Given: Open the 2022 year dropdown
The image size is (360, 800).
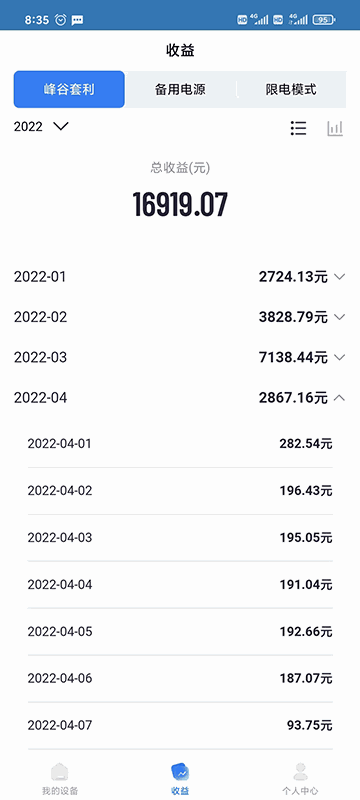Looking at the screenshot, I should click(x=41, y=126).
